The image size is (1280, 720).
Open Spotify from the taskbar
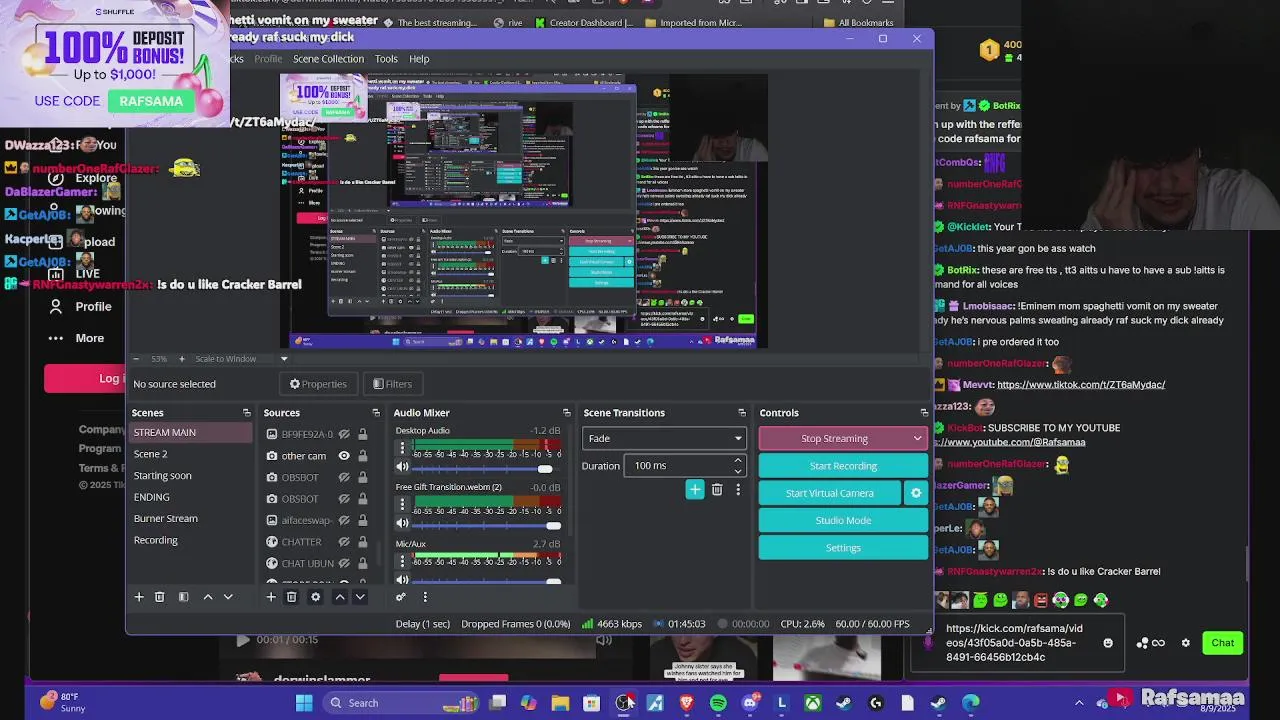(x=718, y=703)
